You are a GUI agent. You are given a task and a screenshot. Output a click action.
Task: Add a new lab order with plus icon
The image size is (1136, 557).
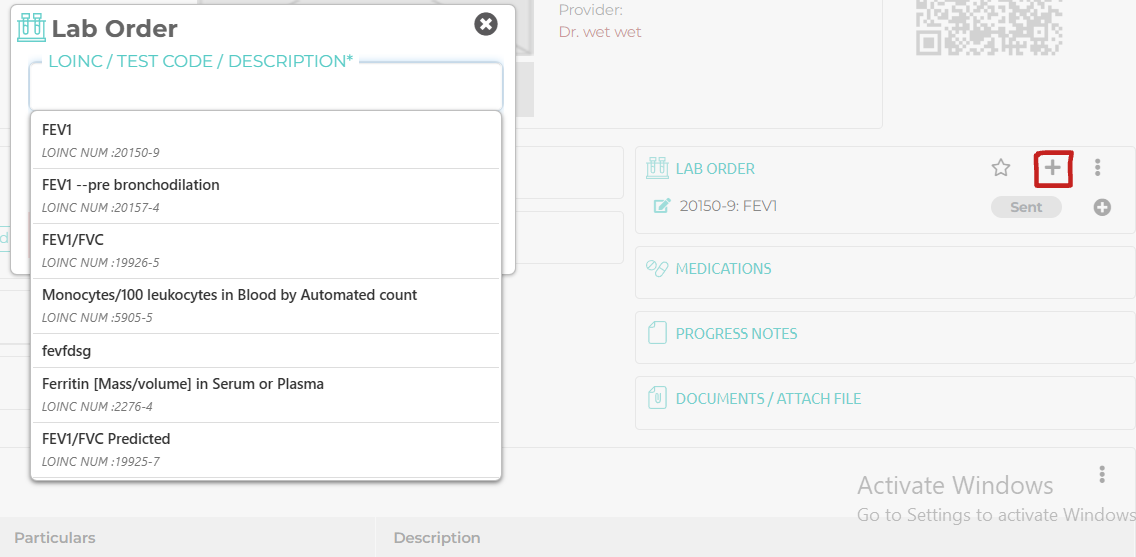click(x=1052, y=168)
